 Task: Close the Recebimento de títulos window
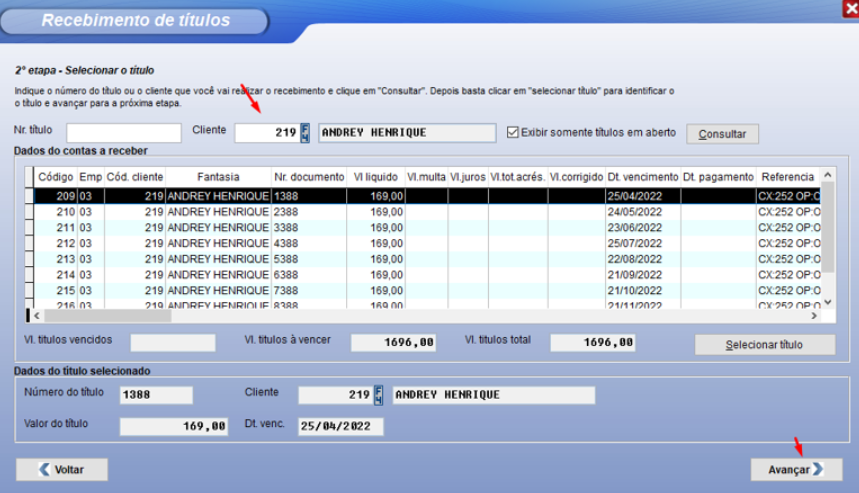point(849,8)
